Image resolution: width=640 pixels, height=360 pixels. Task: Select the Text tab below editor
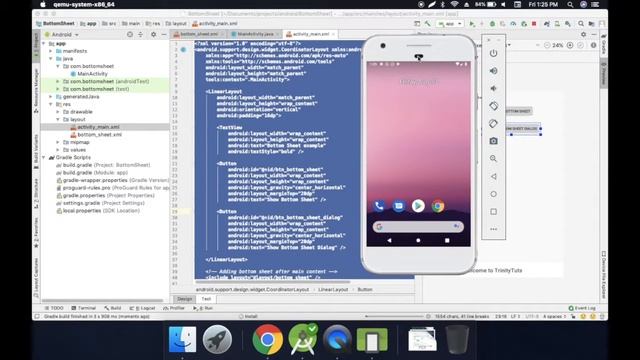click(206, 299)
